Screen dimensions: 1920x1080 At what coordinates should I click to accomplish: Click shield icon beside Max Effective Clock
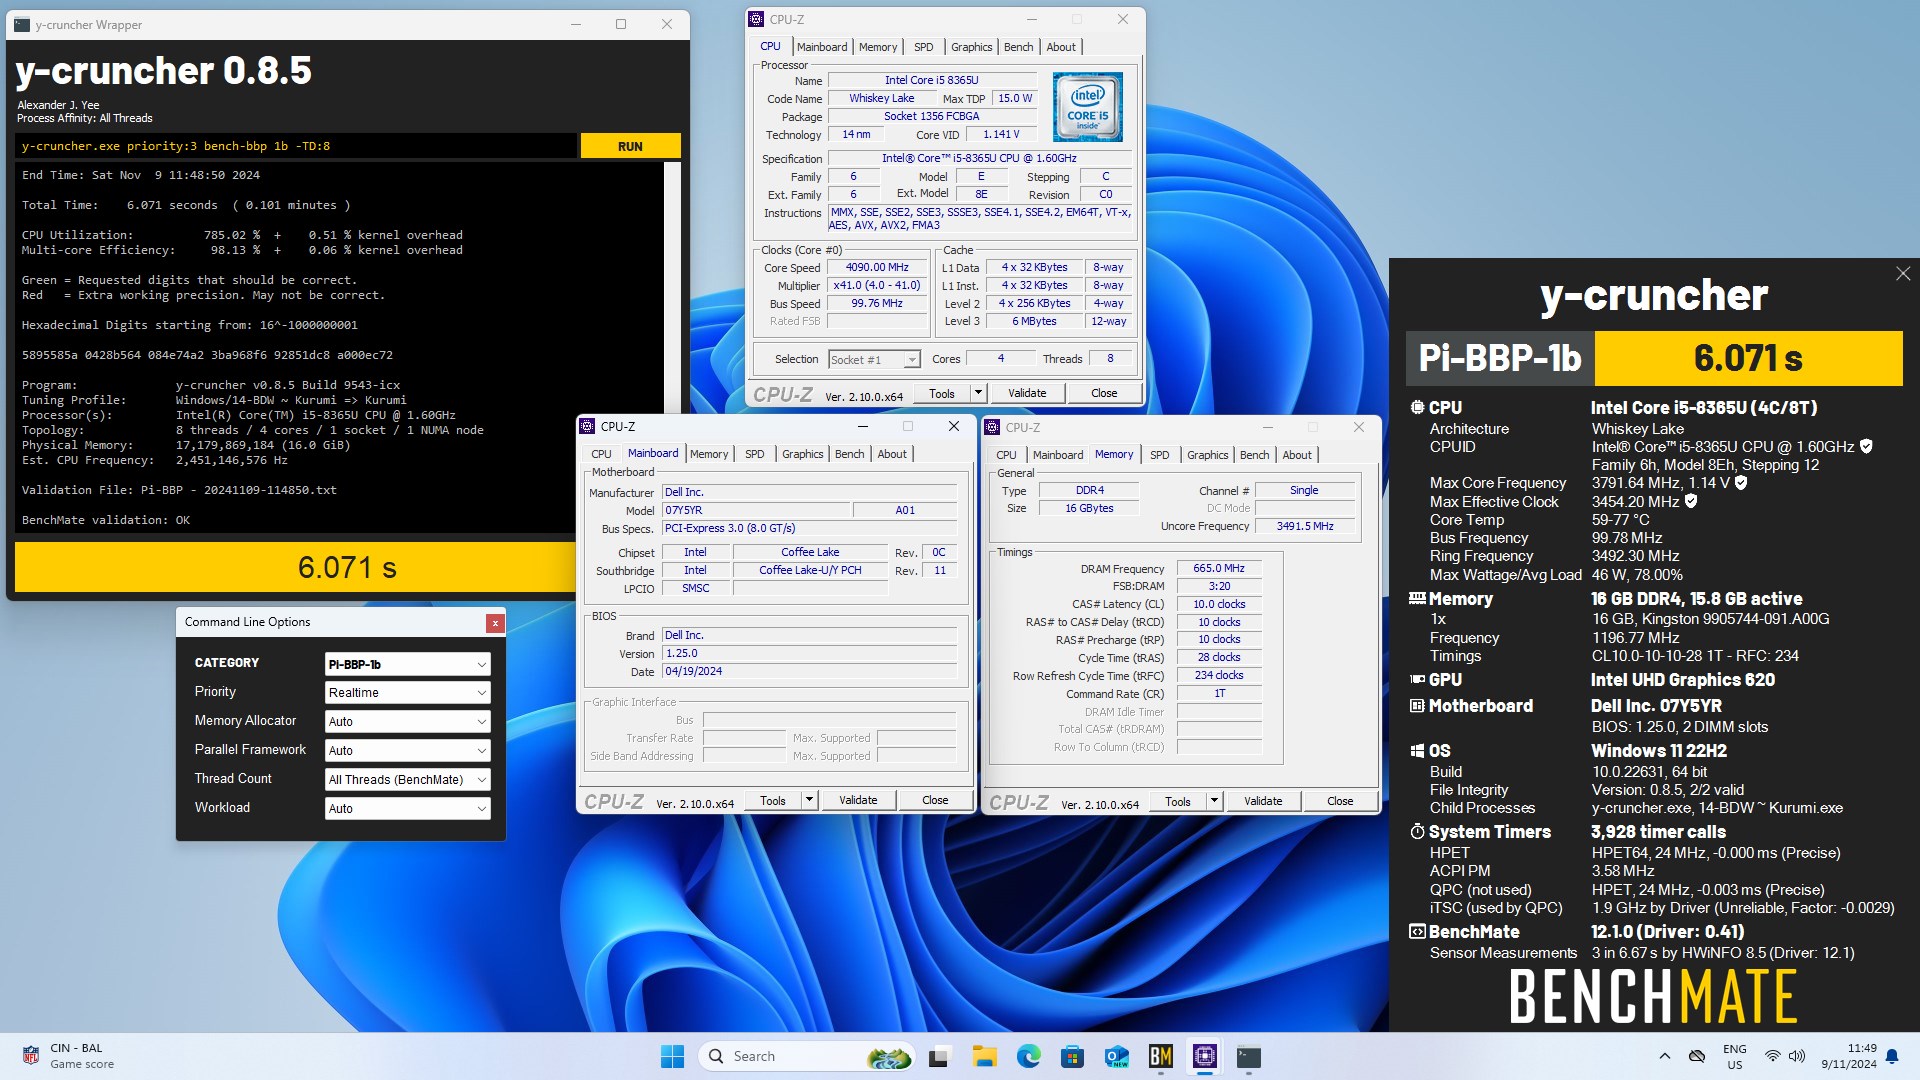pos(1691,501)
